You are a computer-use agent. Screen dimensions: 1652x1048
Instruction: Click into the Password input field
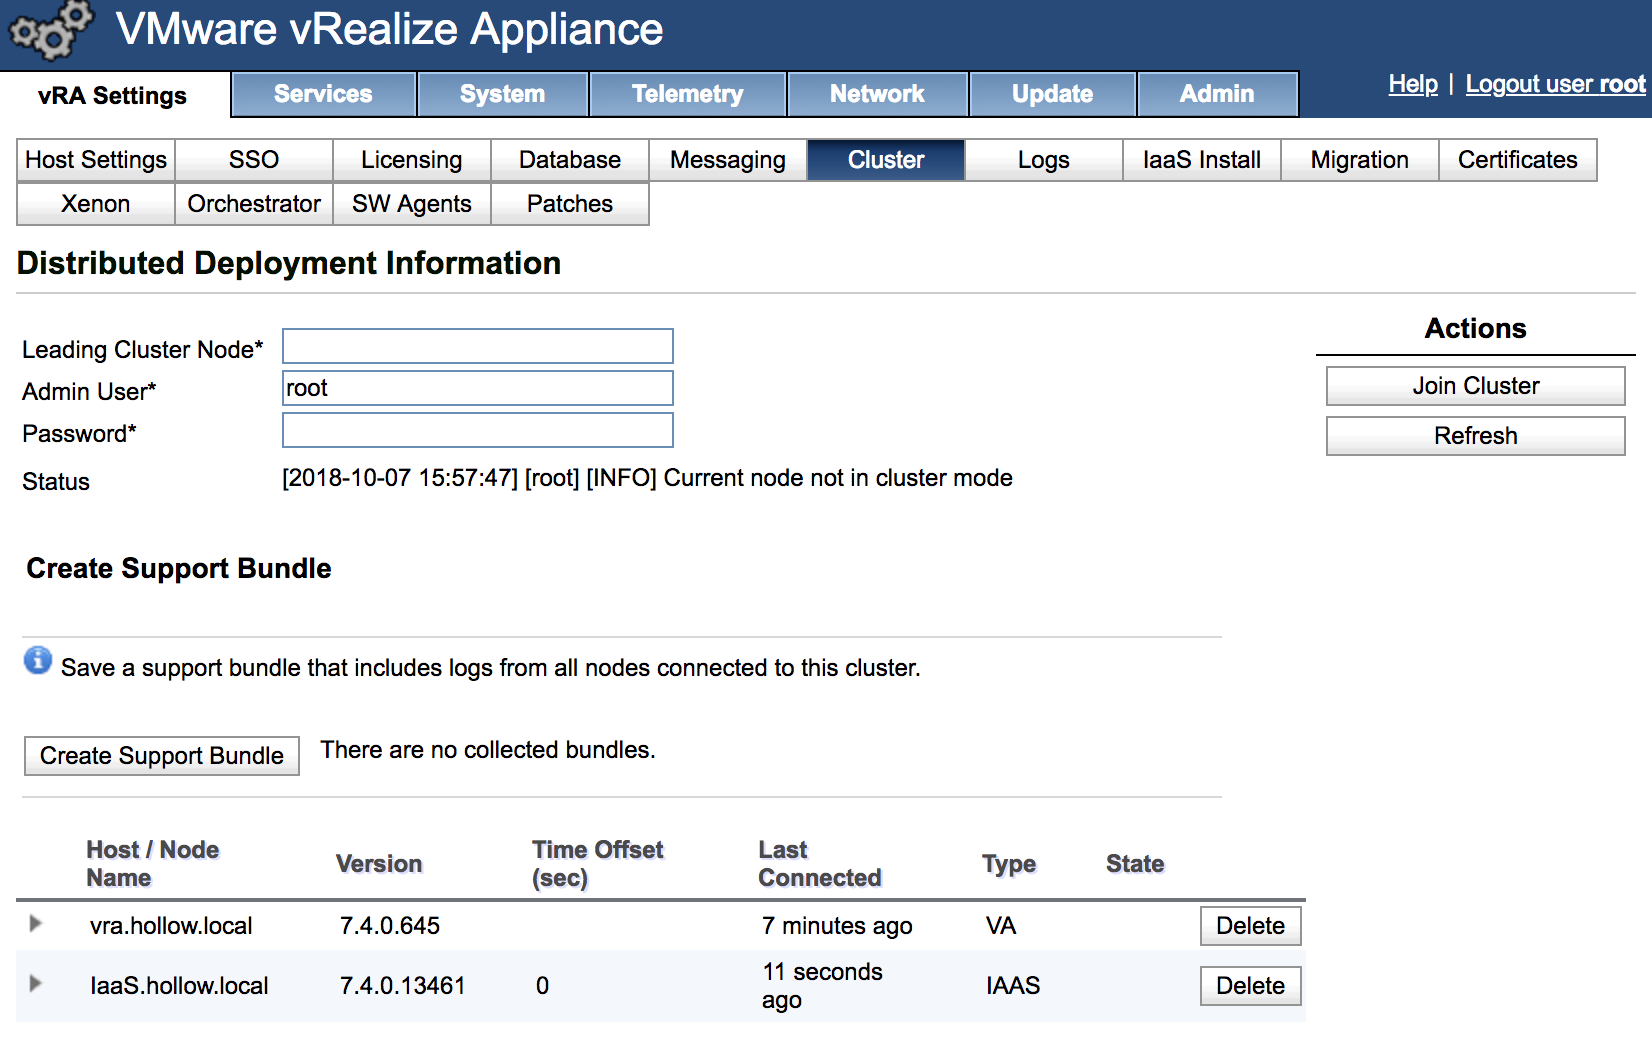point(477,431)
